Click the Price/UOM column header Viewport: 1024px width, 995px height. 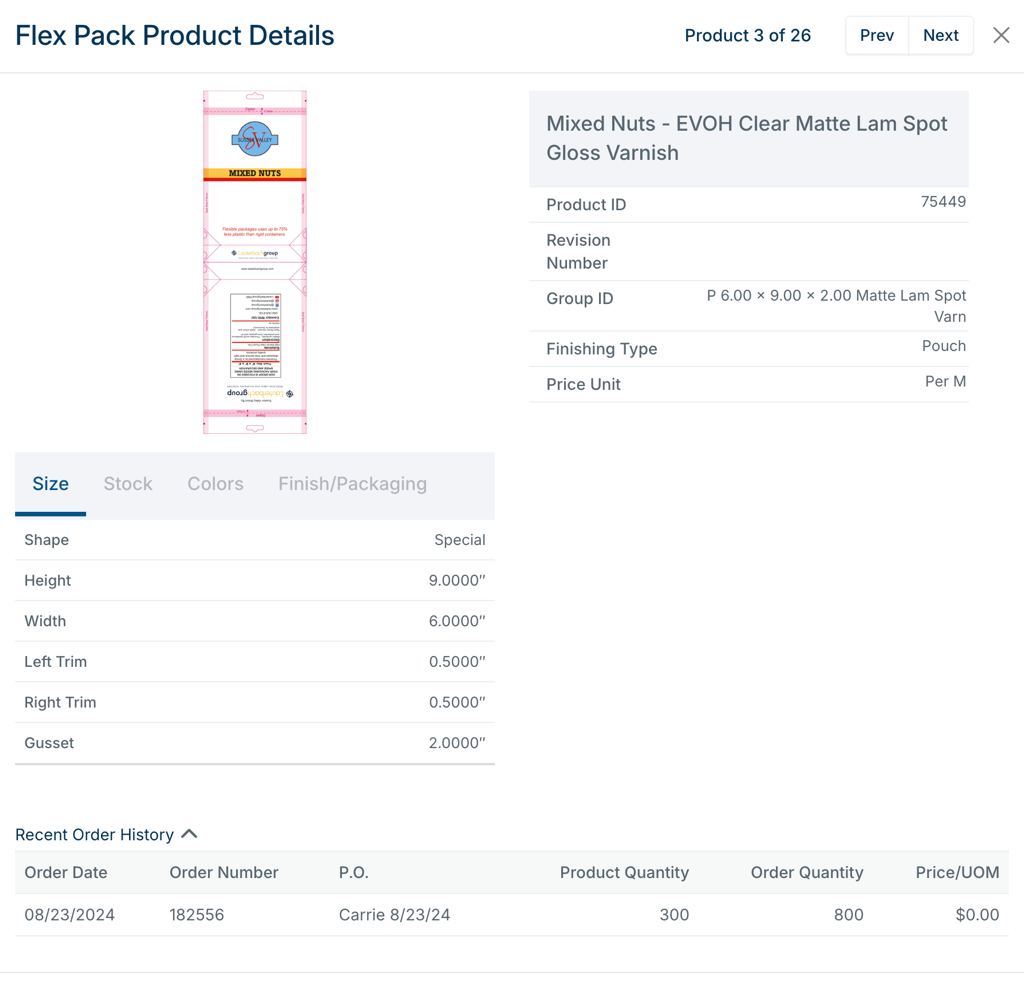coord(957,873)
